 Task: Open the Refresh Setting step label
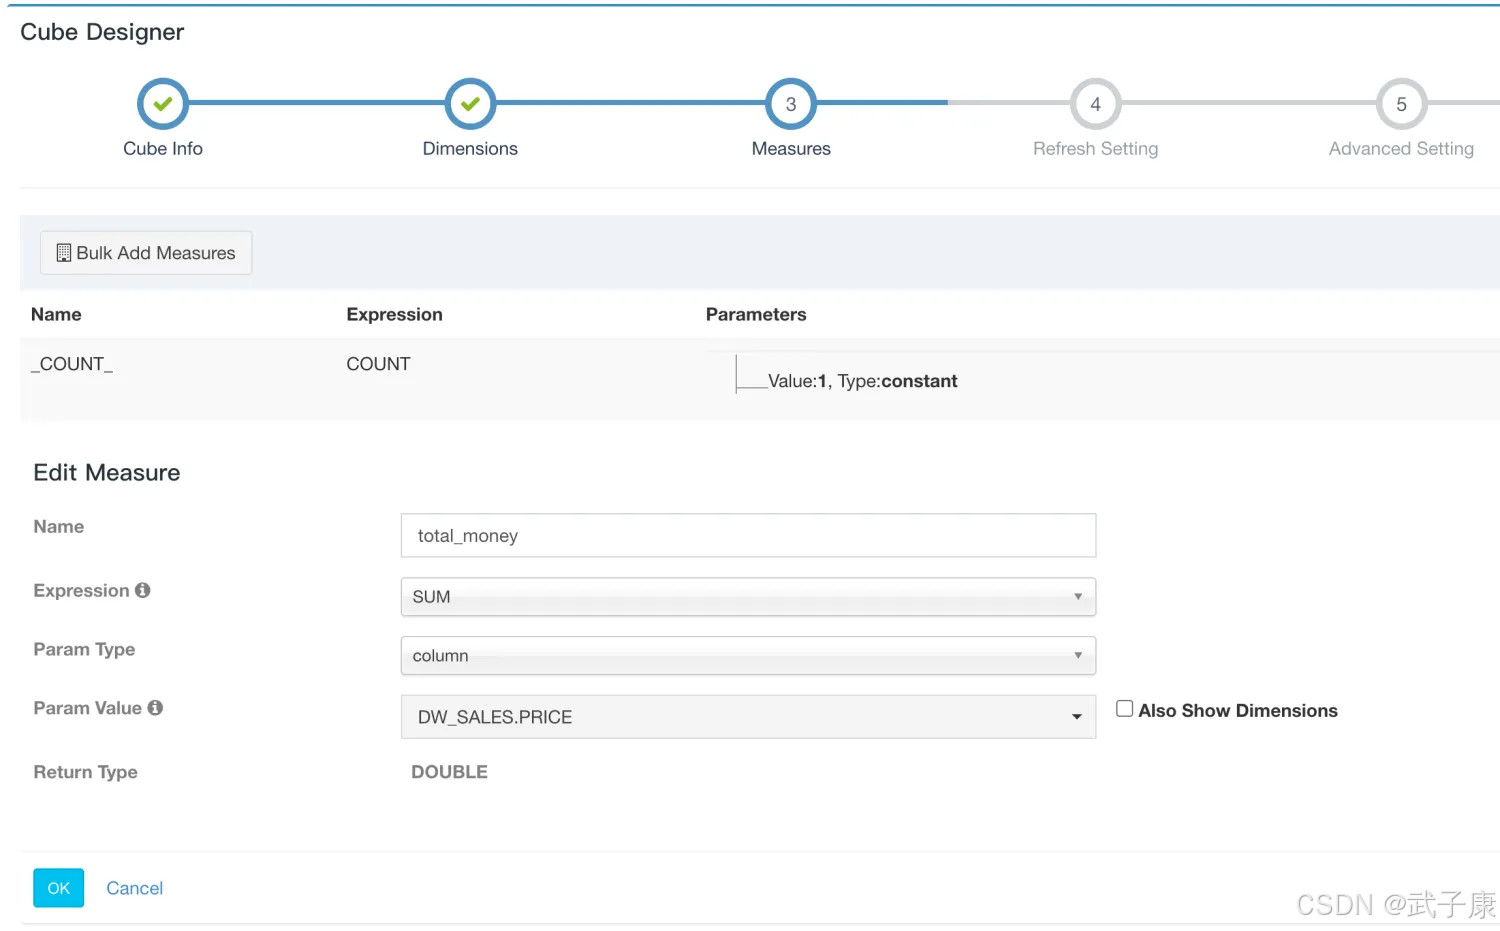pos(1095,149)
